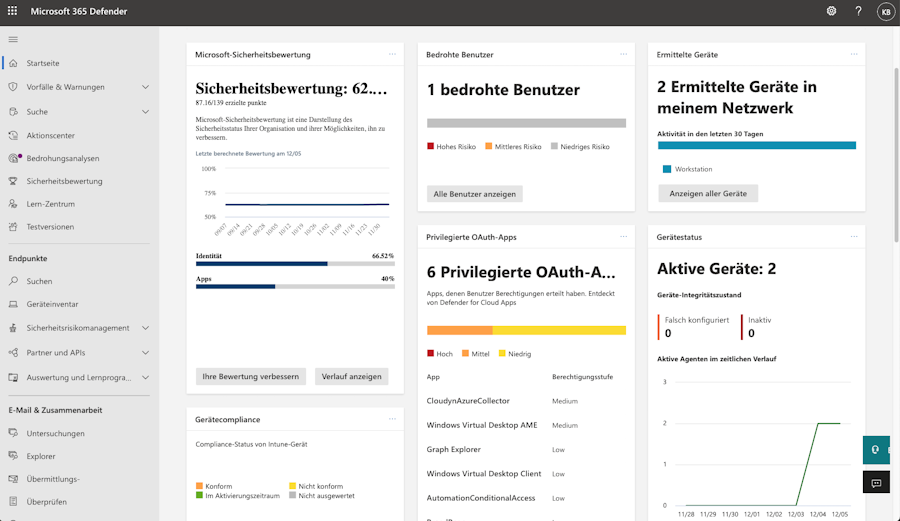Click Microsoft 365 Defender title

(x=79, y=11)
